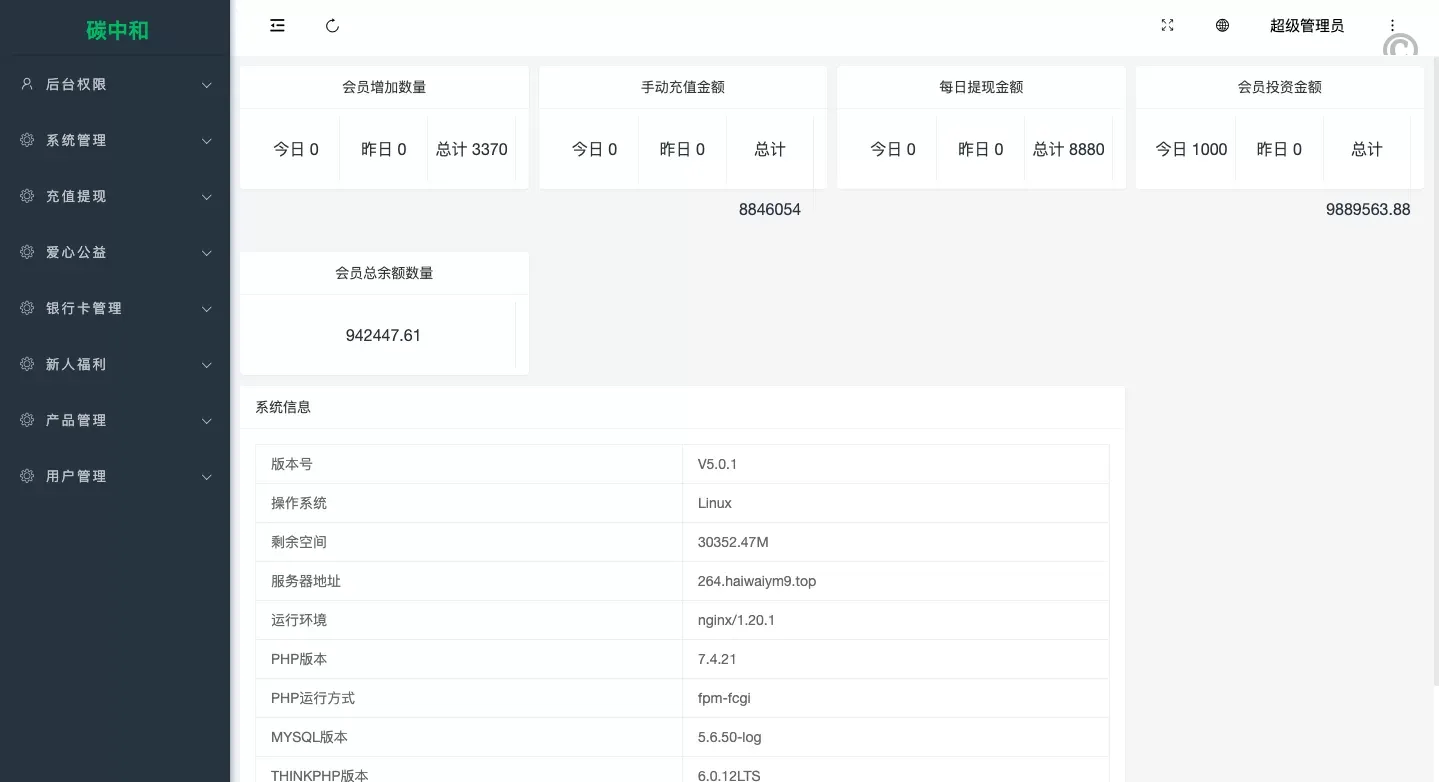Click the refresh icon in top bar
Viewport: 1439px width, 782px height.
(x=333, y=26)
